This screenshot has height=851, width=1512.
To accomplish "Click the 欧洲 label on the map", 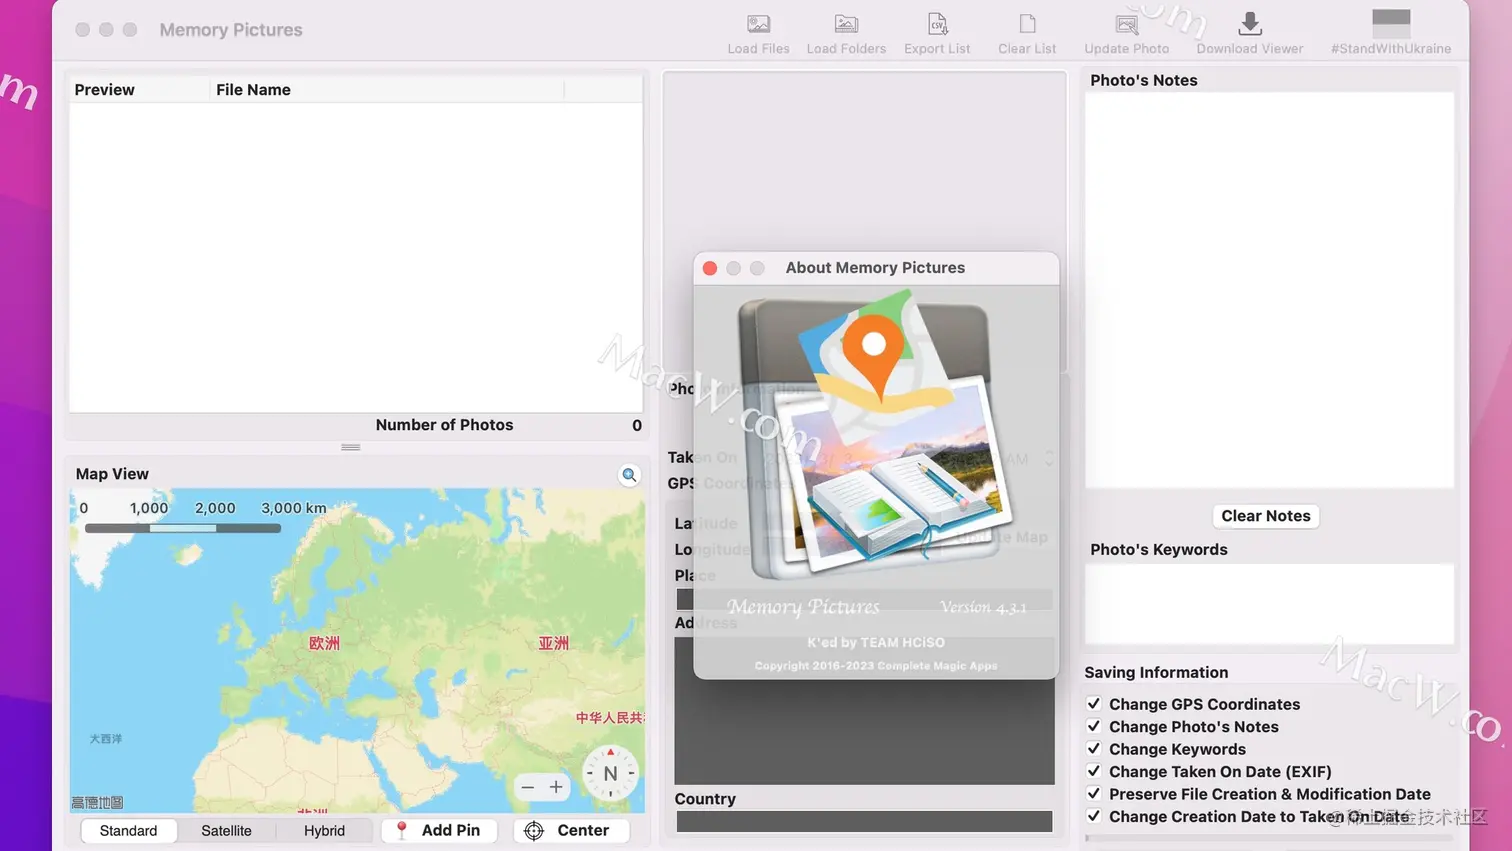I will pyautogui.click(x=324, y=643).
